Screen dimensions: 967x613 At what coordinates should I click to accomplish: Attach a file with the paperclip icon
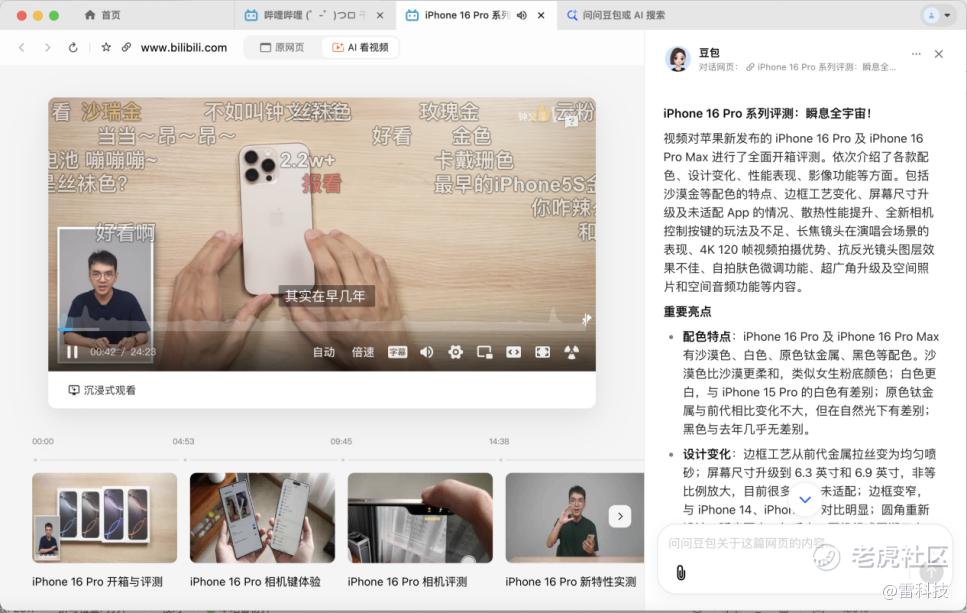click(680, 573)
